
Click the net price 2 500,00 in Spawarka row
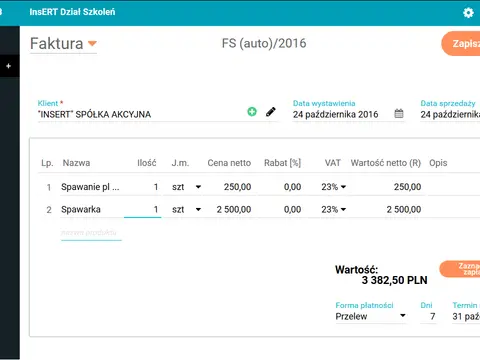[234, 209]
